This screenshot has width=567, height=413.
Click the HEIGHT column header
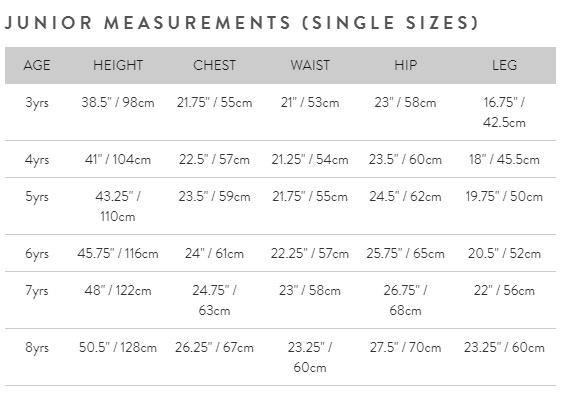(x=118, y=65)
